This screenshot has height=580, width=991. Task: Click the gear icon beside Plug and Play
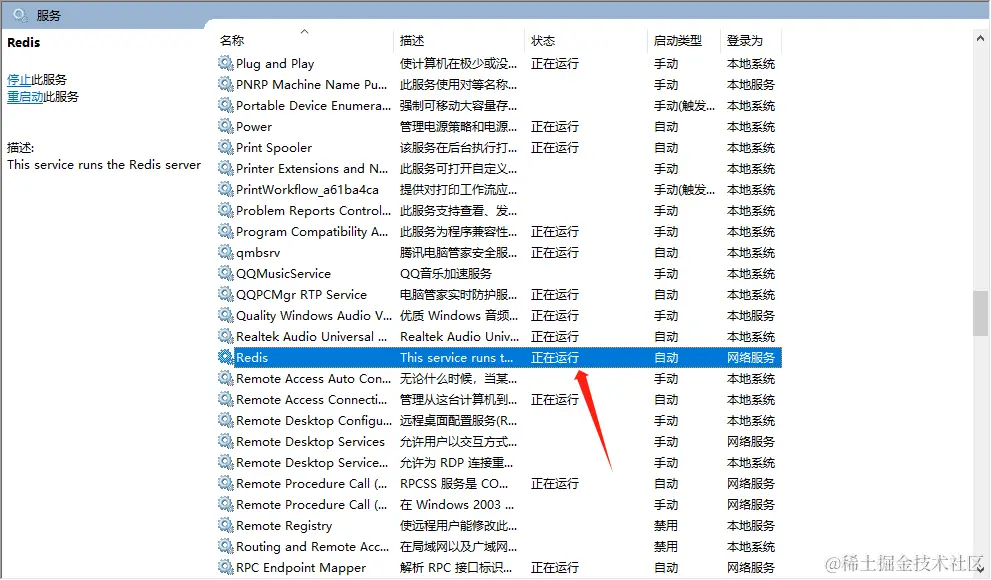tap(226, 63)
